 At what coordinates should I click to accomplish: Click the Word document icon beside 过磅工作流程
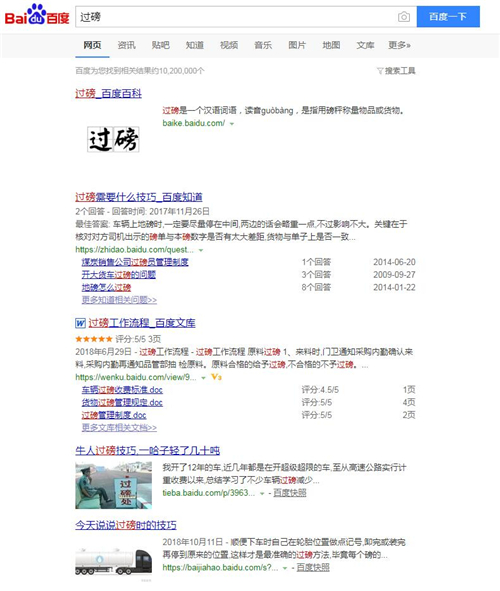pos(80,323)
